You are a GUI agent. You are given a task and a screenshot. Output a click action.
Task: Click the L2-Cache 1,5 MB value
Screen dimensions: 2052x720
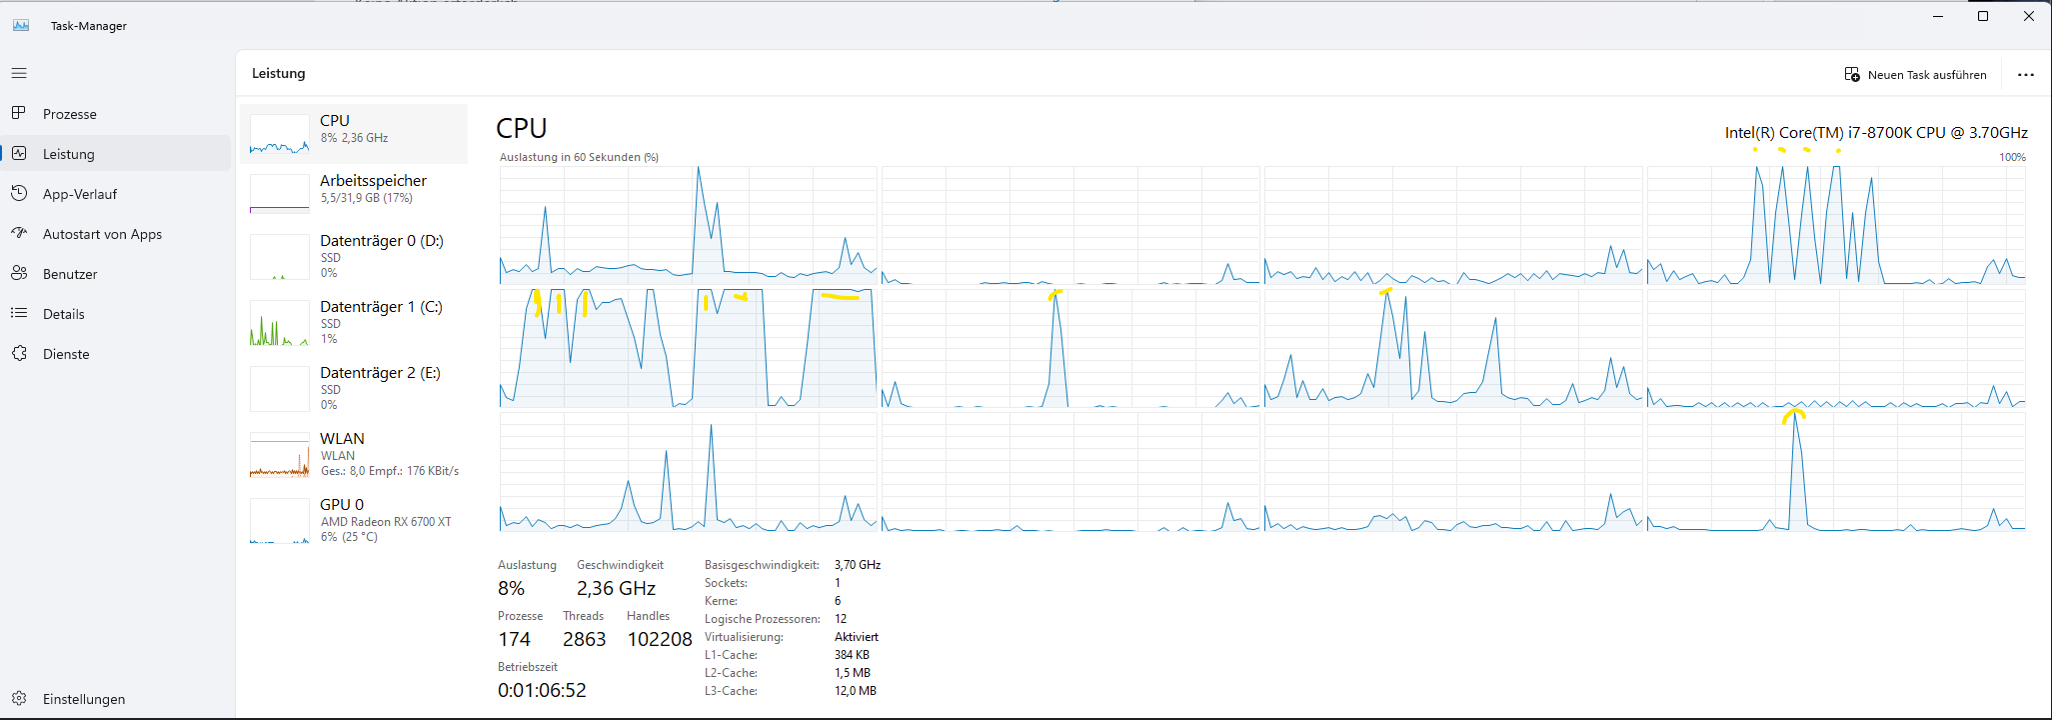point(852,673)
